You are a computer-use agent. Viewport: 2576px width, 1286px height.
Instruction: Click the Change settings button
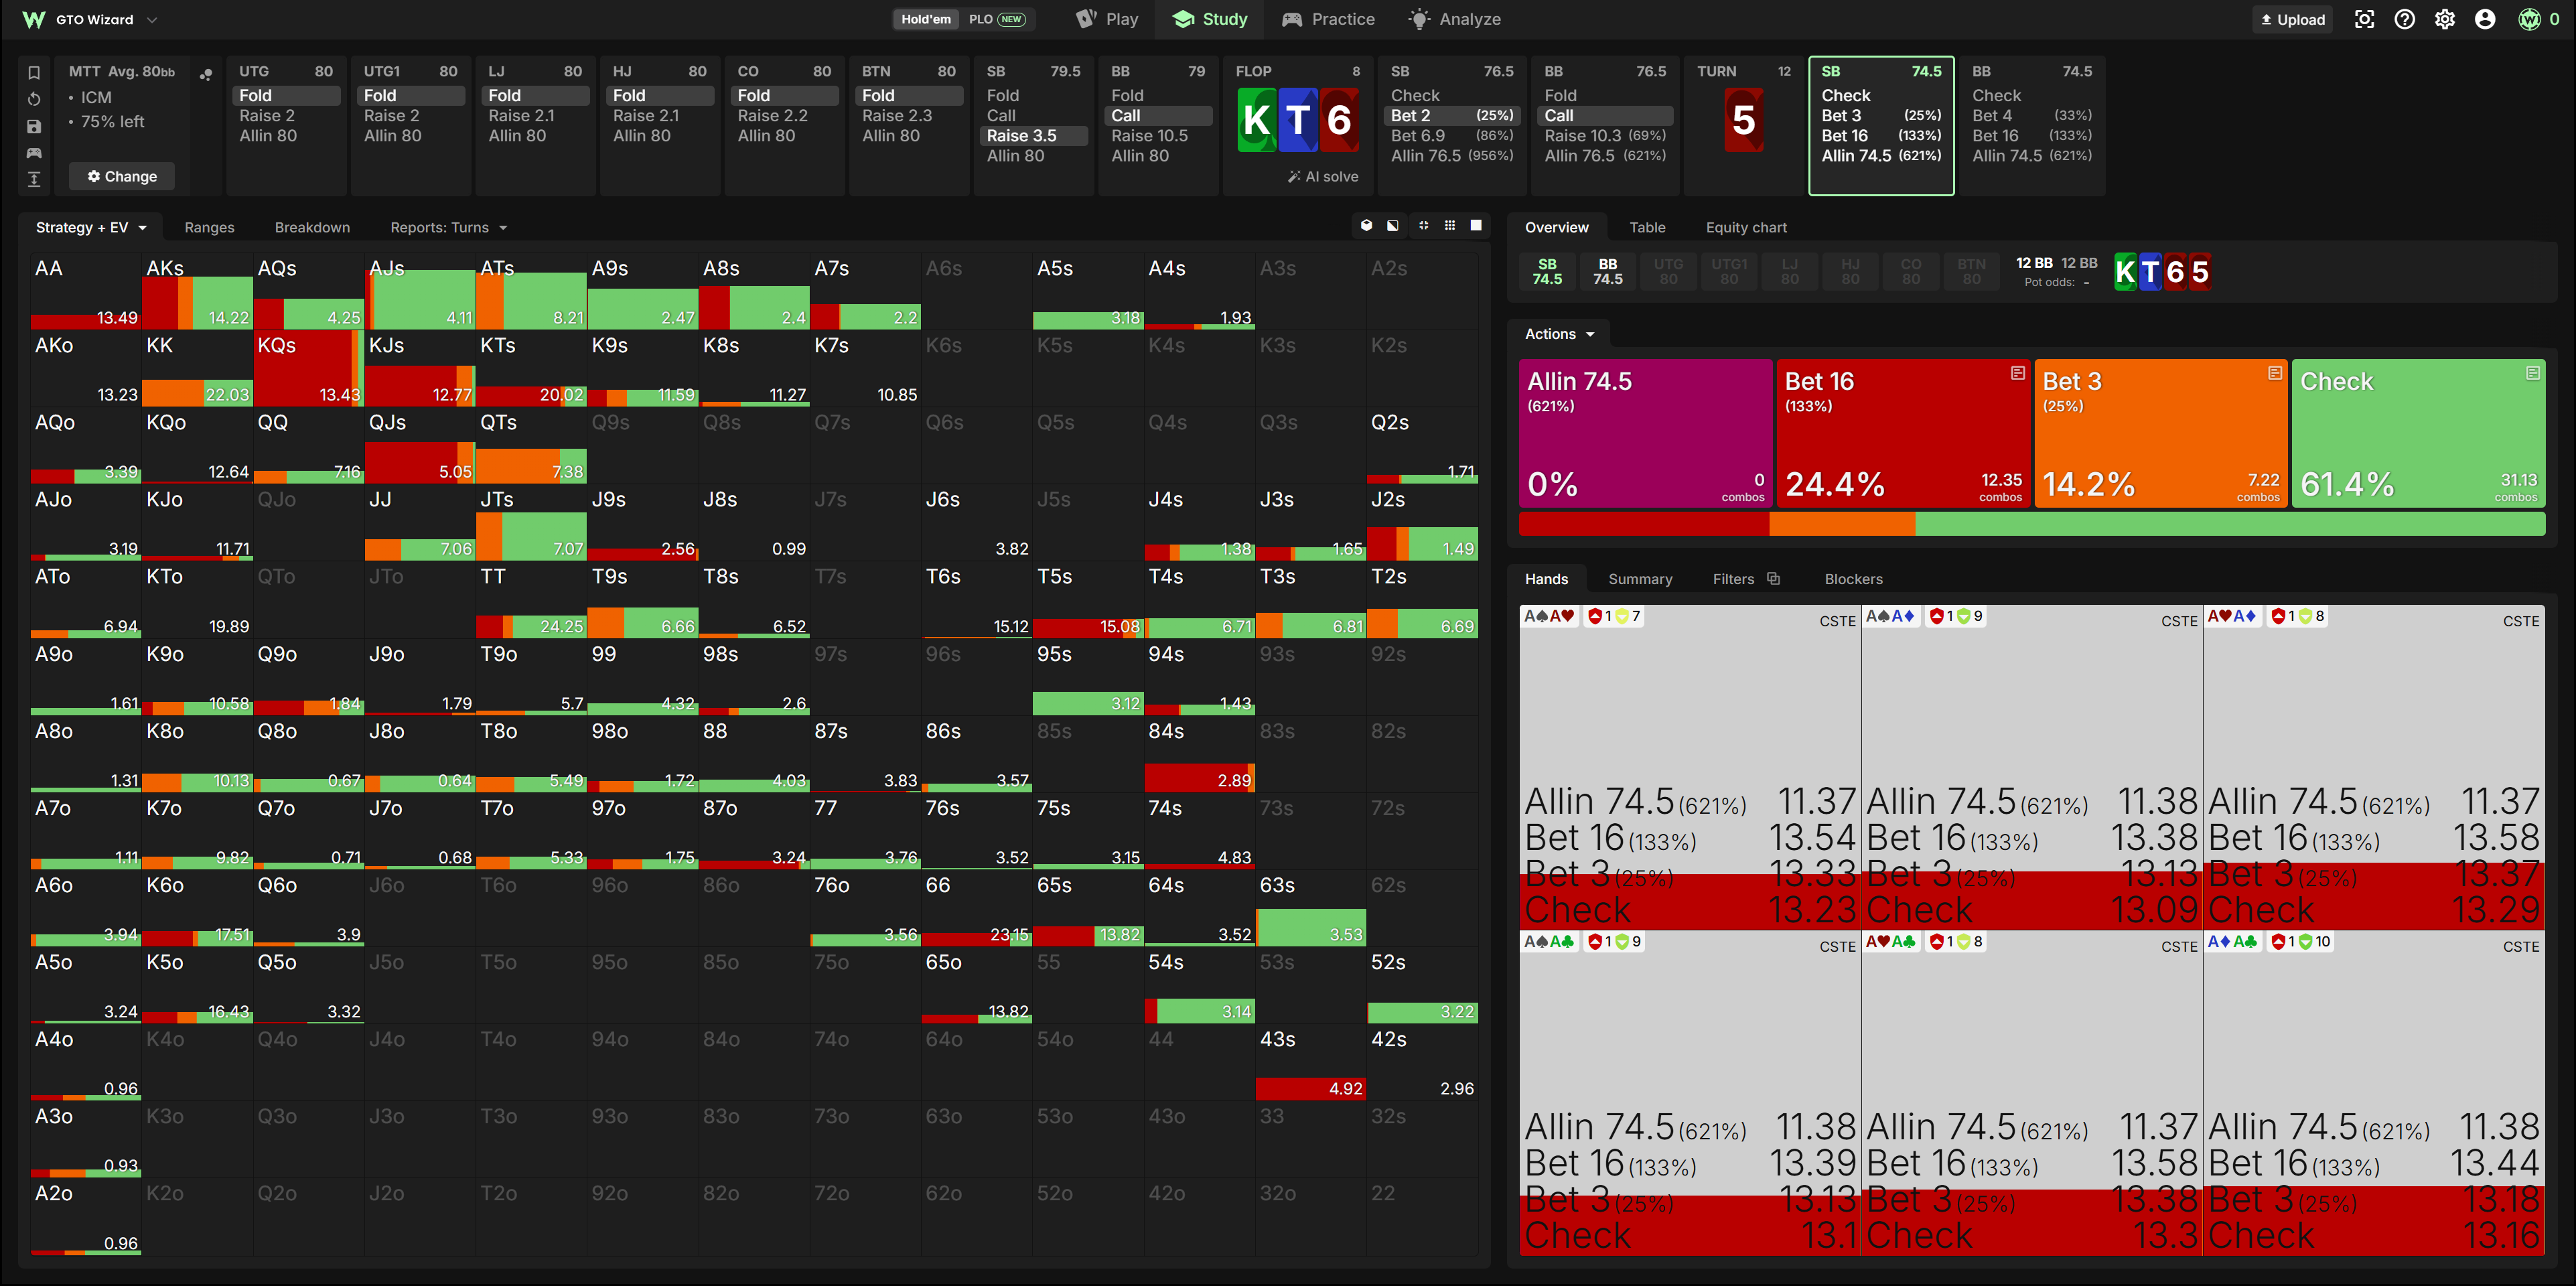click(x=122, y=176)
